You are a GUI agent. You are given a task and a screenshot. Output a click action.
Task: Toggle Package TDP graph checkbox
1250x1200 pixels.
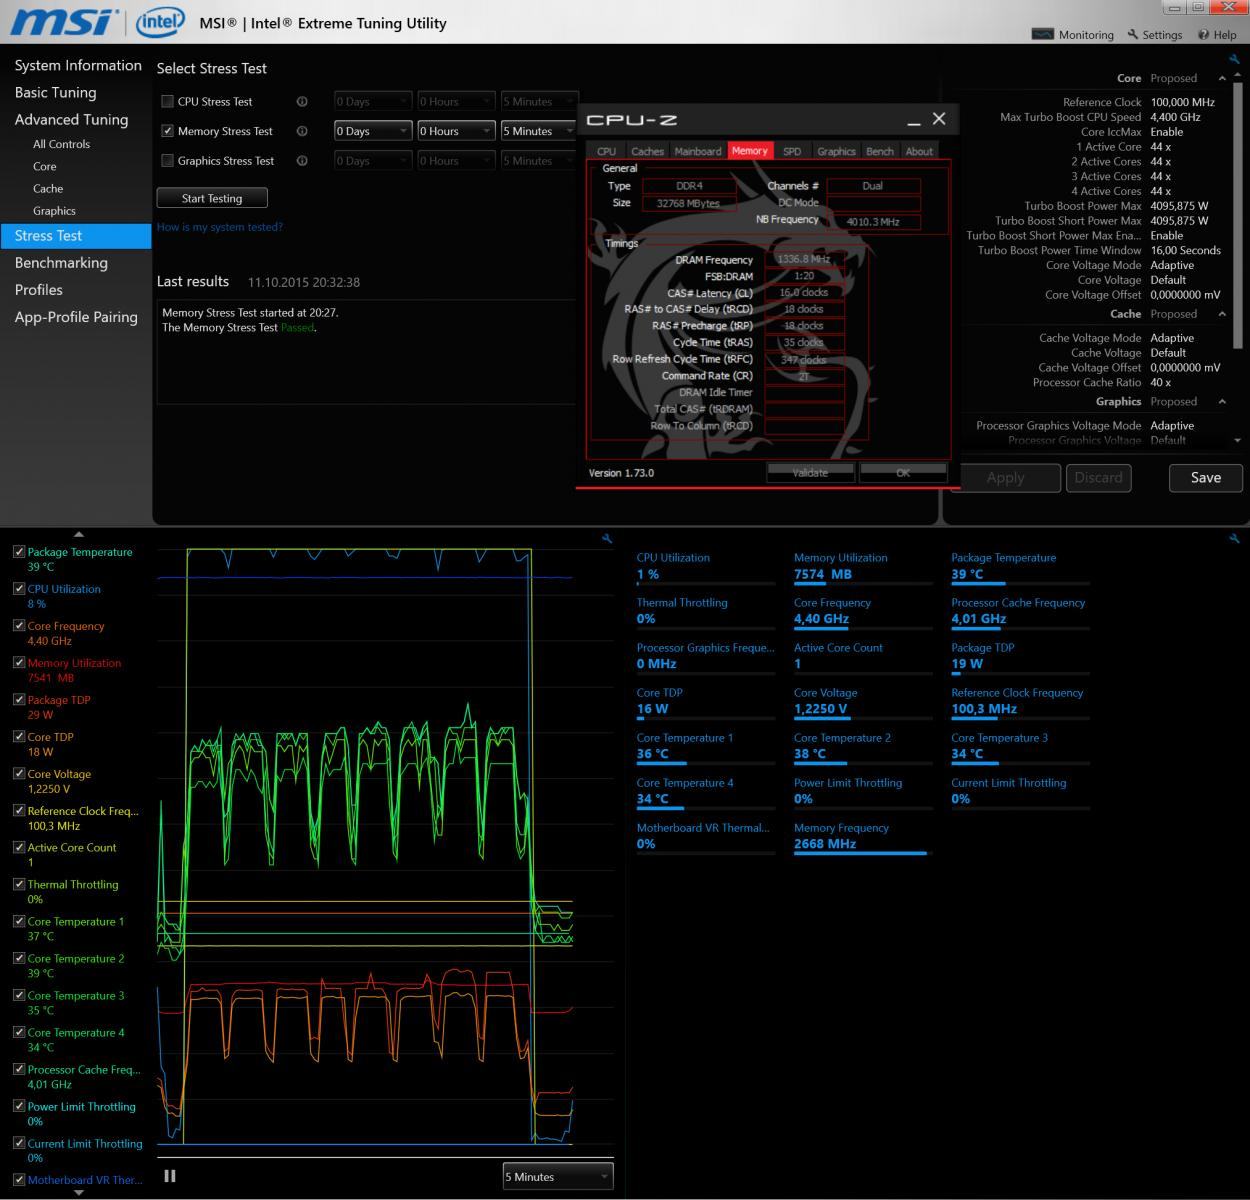[x=19, y=699]
